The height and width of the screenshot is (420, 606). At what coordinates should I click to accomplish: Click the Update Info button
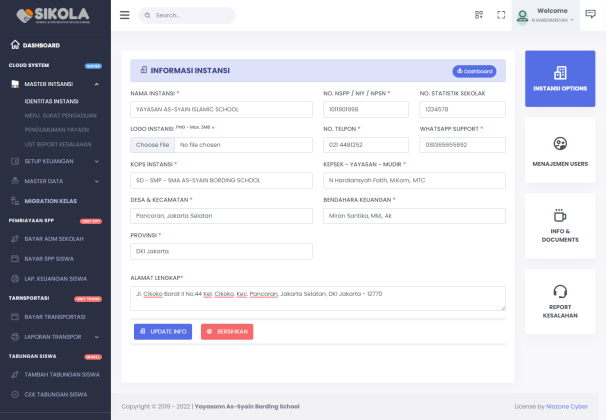pos(162,331)
